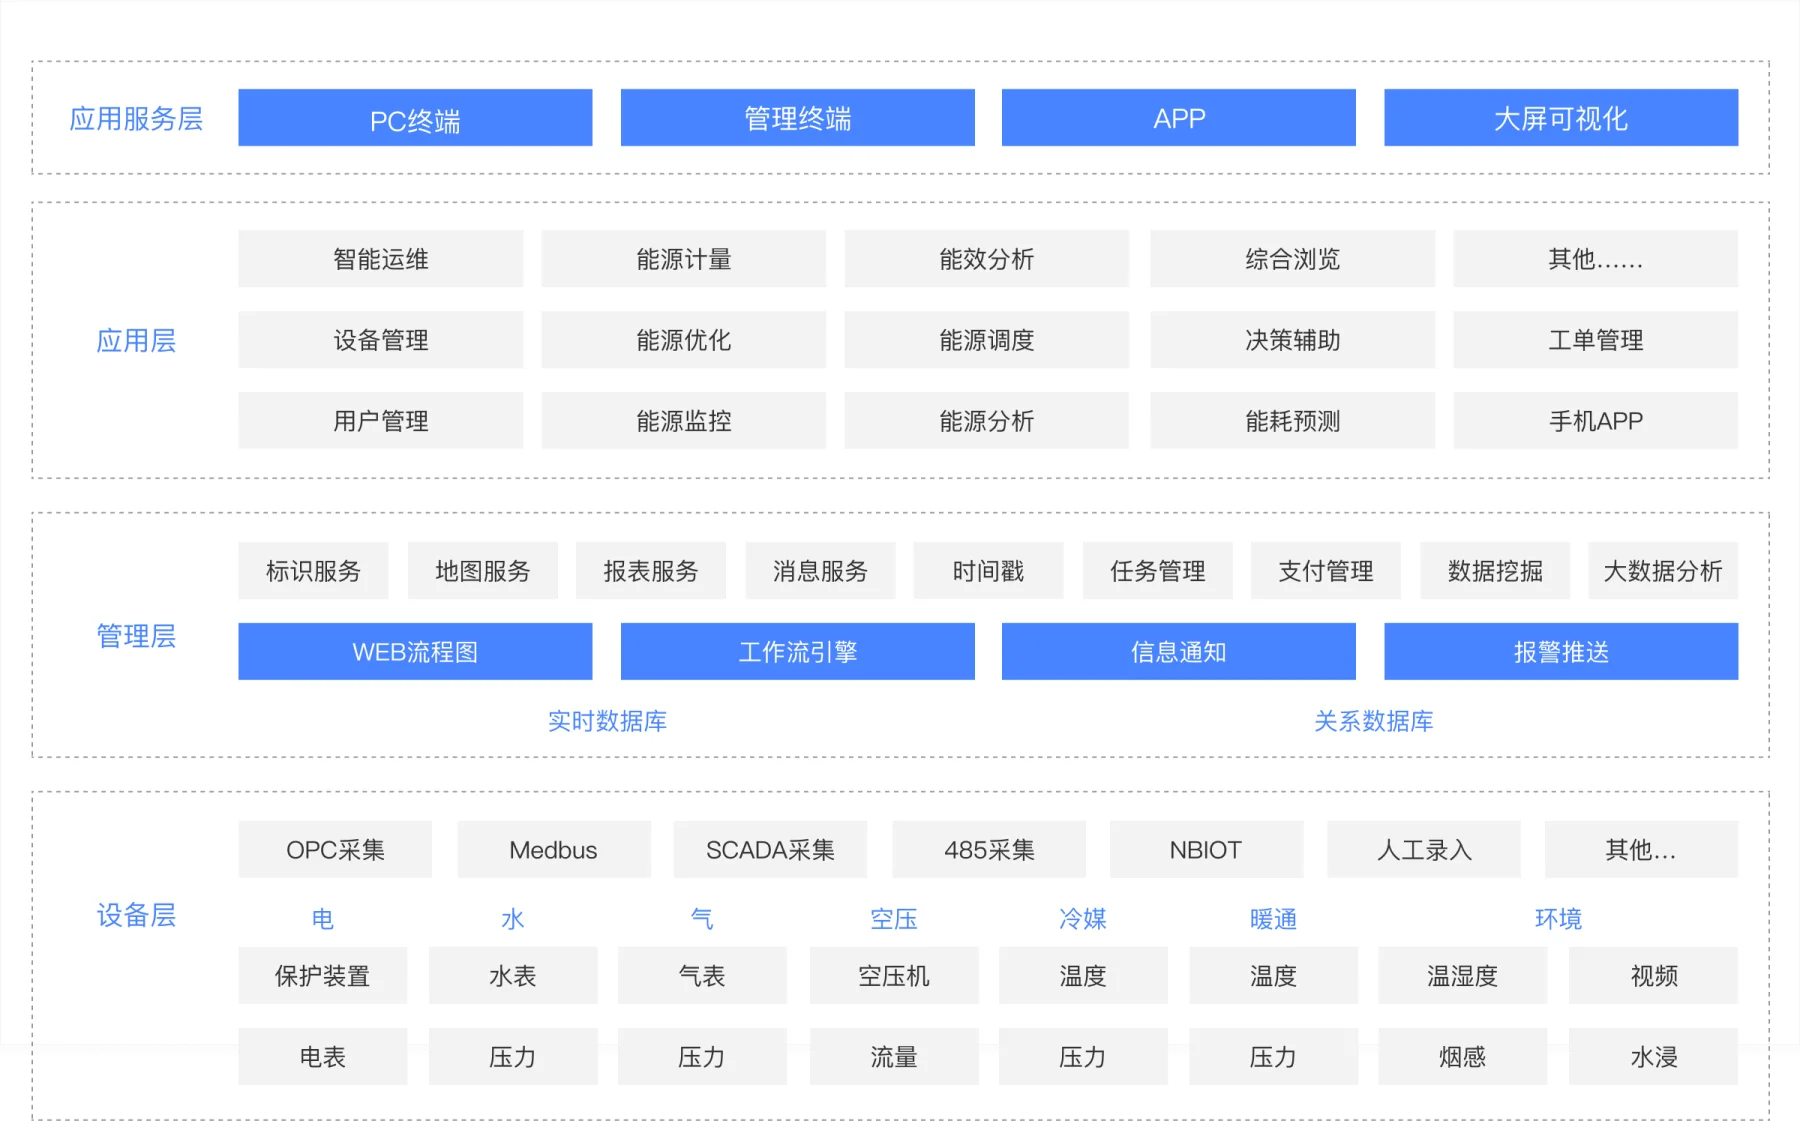Viewport: 1800px width, 1121px height.
Task: Click 时间戳 box
Action: (989, 571)
